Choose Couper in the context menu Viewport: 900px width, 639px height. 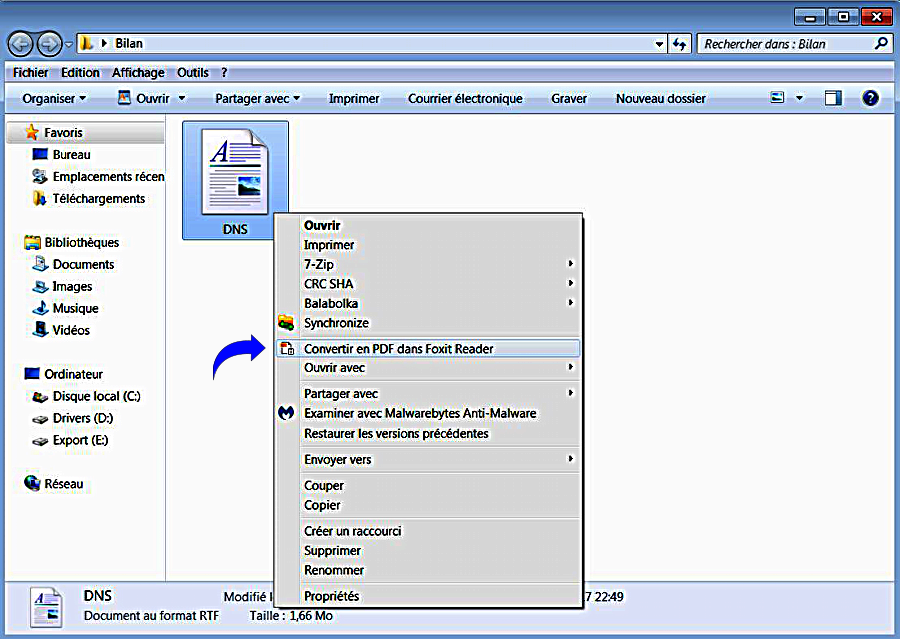pos(428,486)
